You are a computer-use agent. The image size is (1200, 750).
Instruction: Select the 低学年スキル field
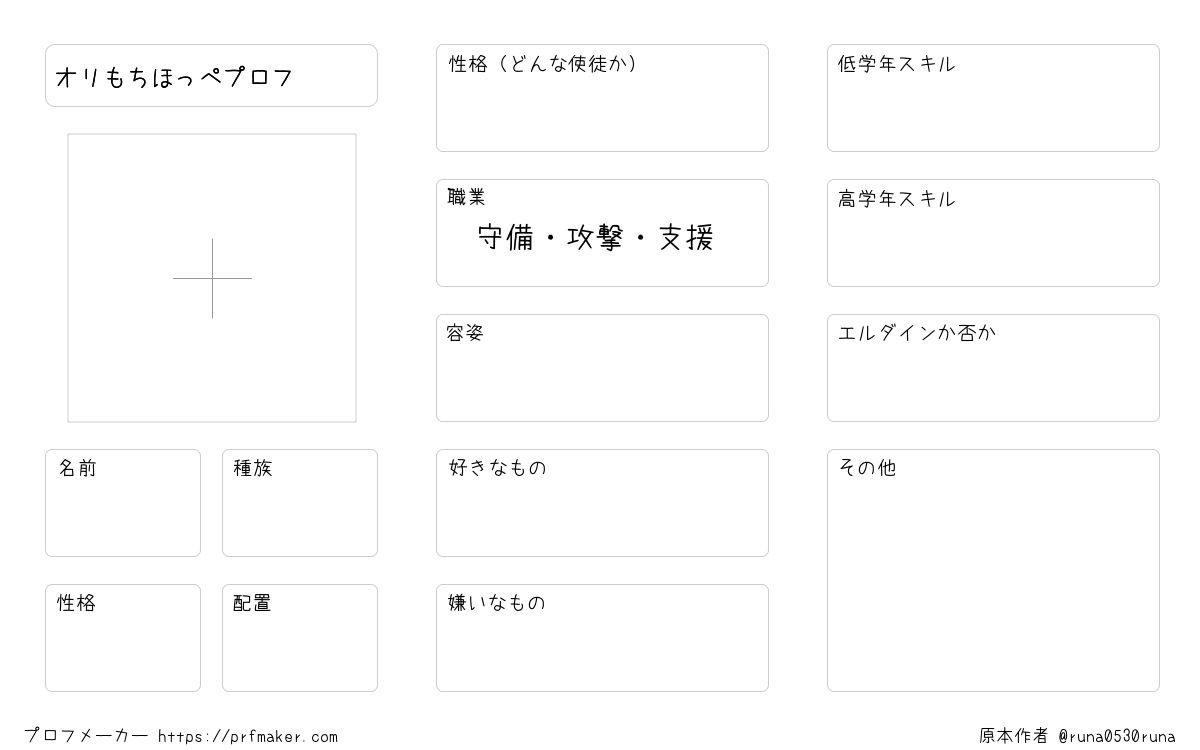[x=993, y=98]
